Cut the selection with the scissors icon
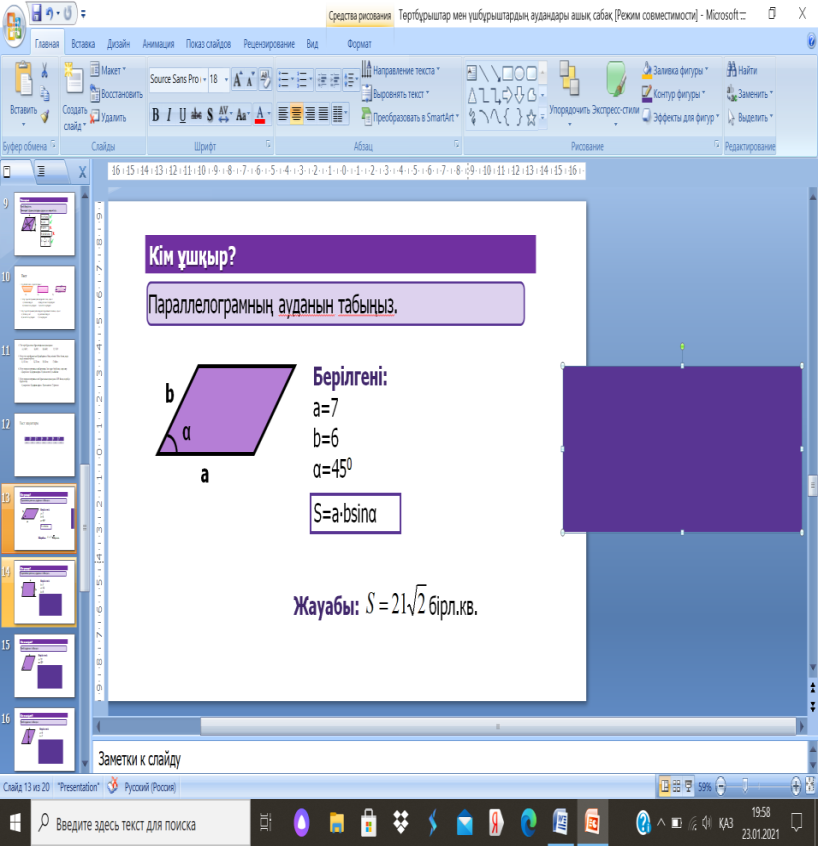The width and height of the screenshot is (818, 846). click(45, 70)
